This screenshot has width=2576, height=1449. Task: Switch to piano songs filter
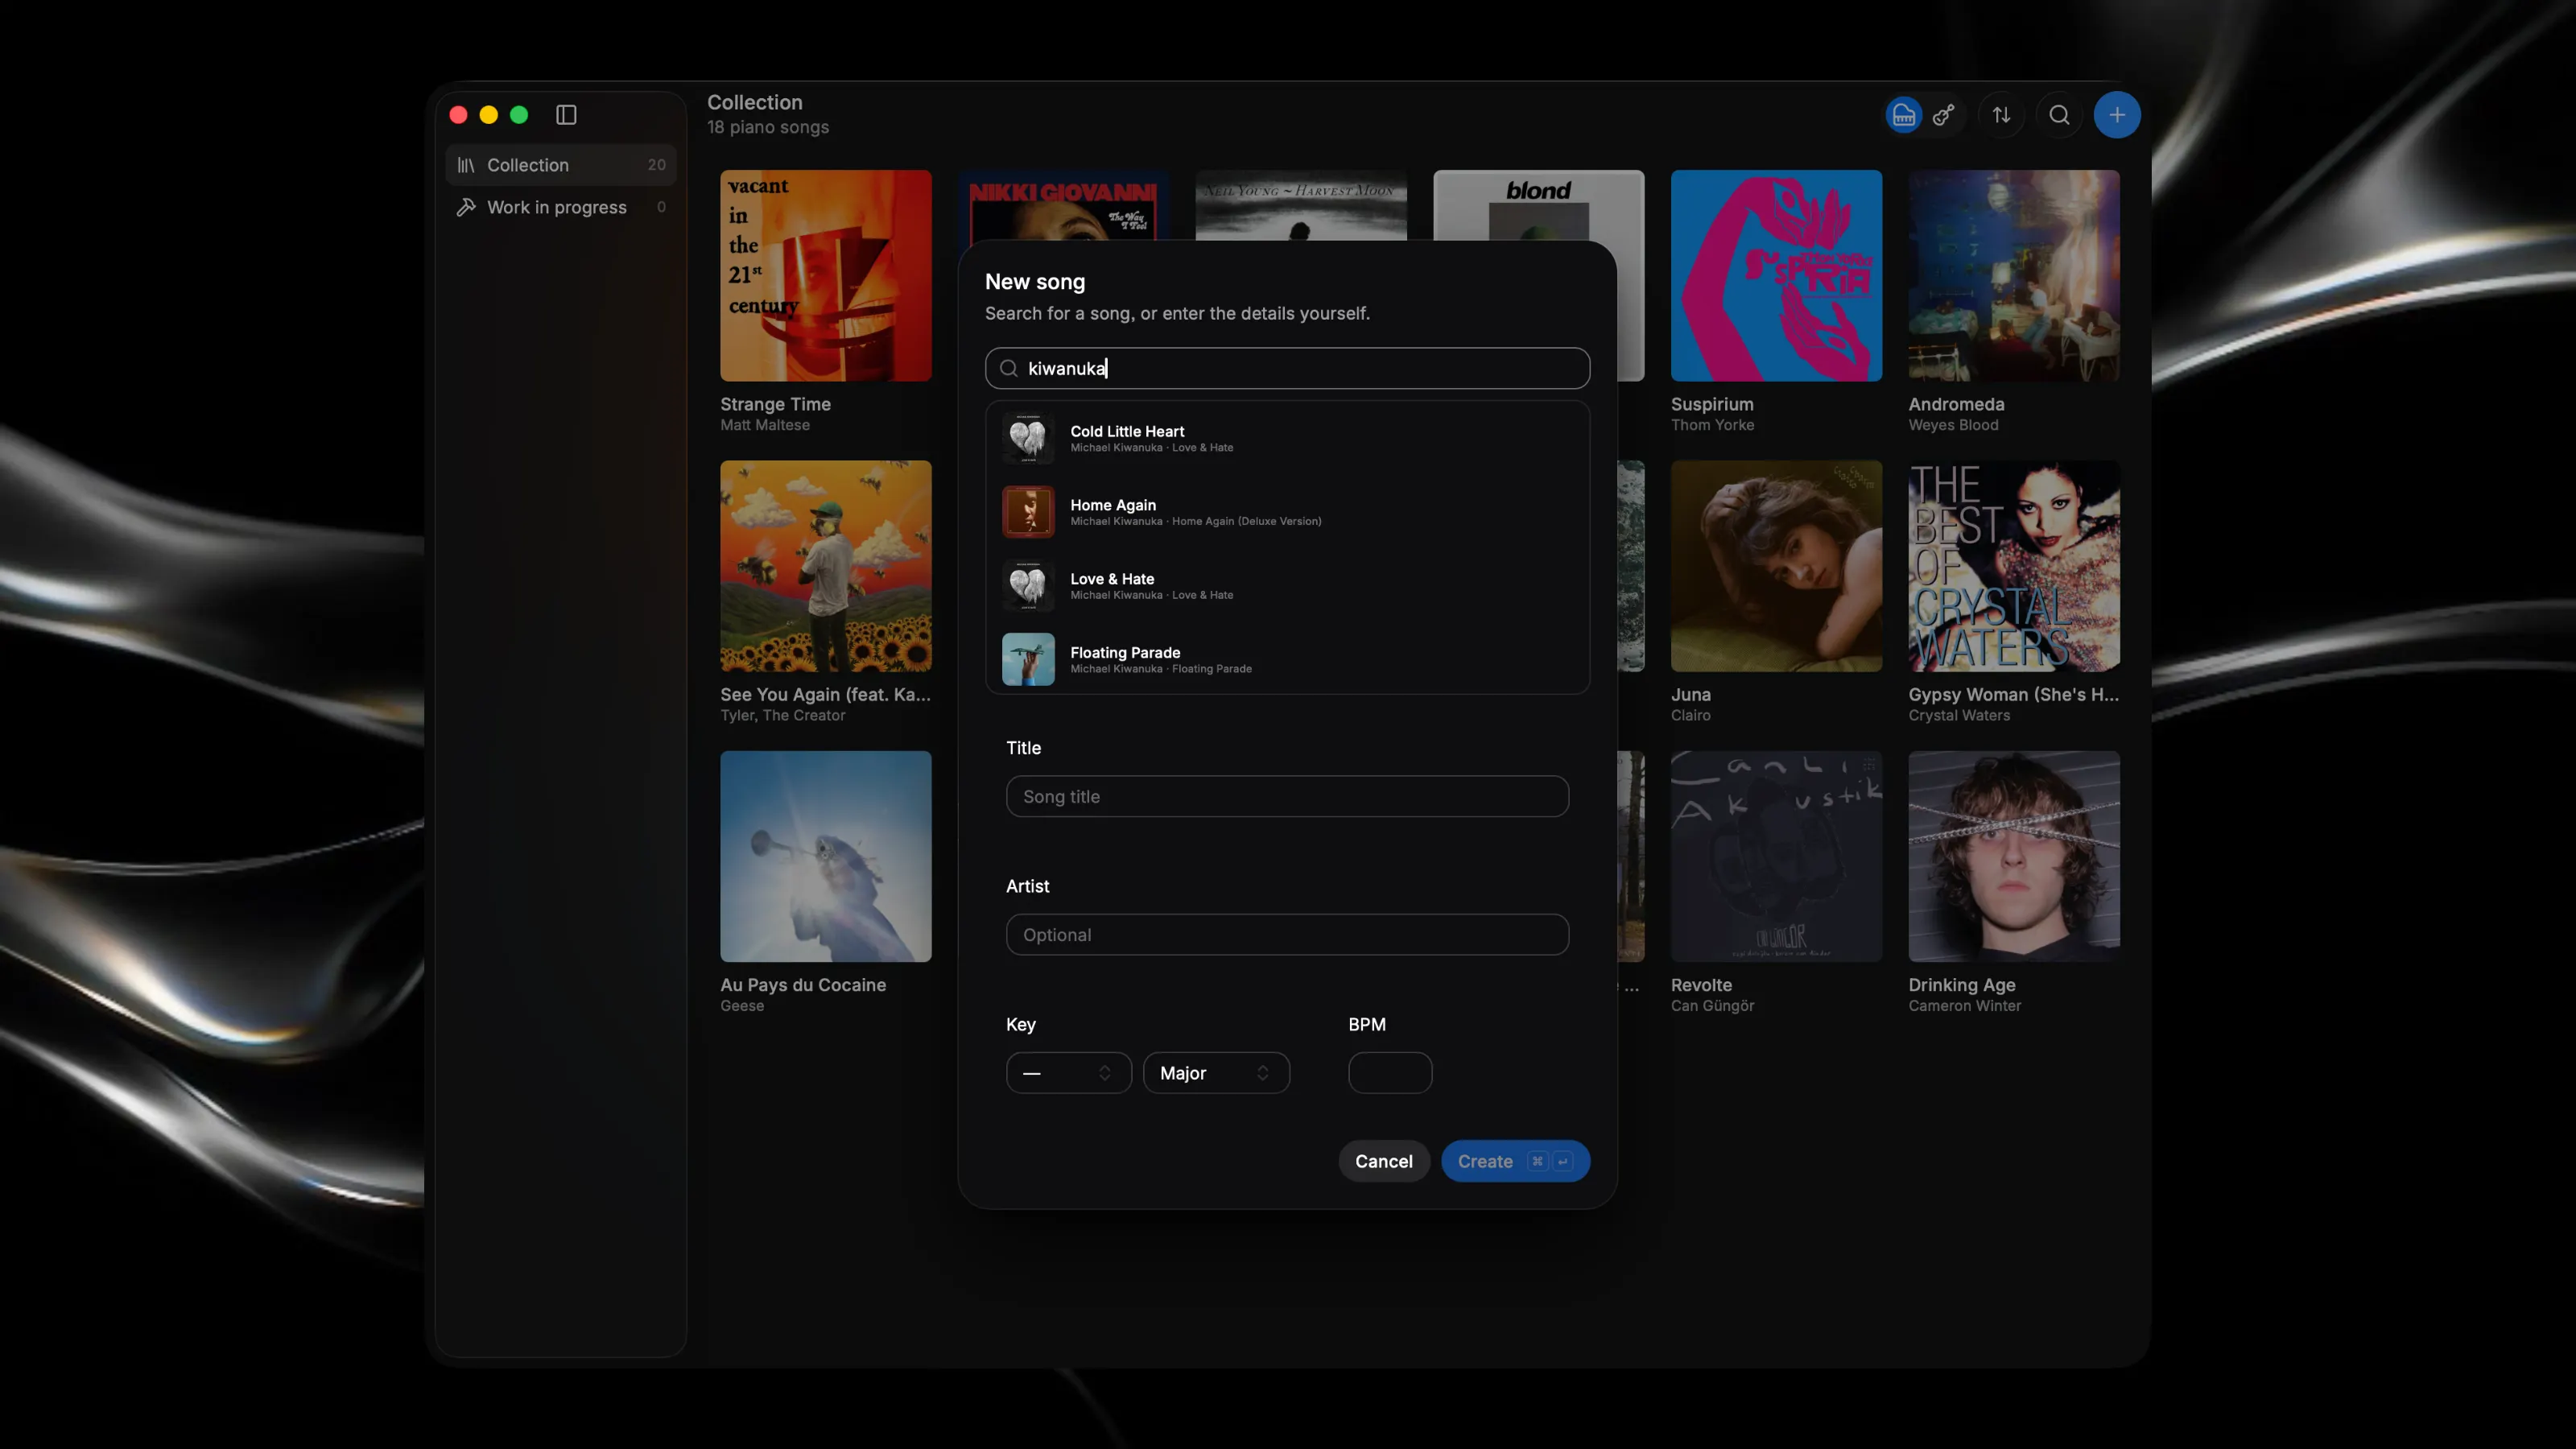click(x=1903, y=115)
